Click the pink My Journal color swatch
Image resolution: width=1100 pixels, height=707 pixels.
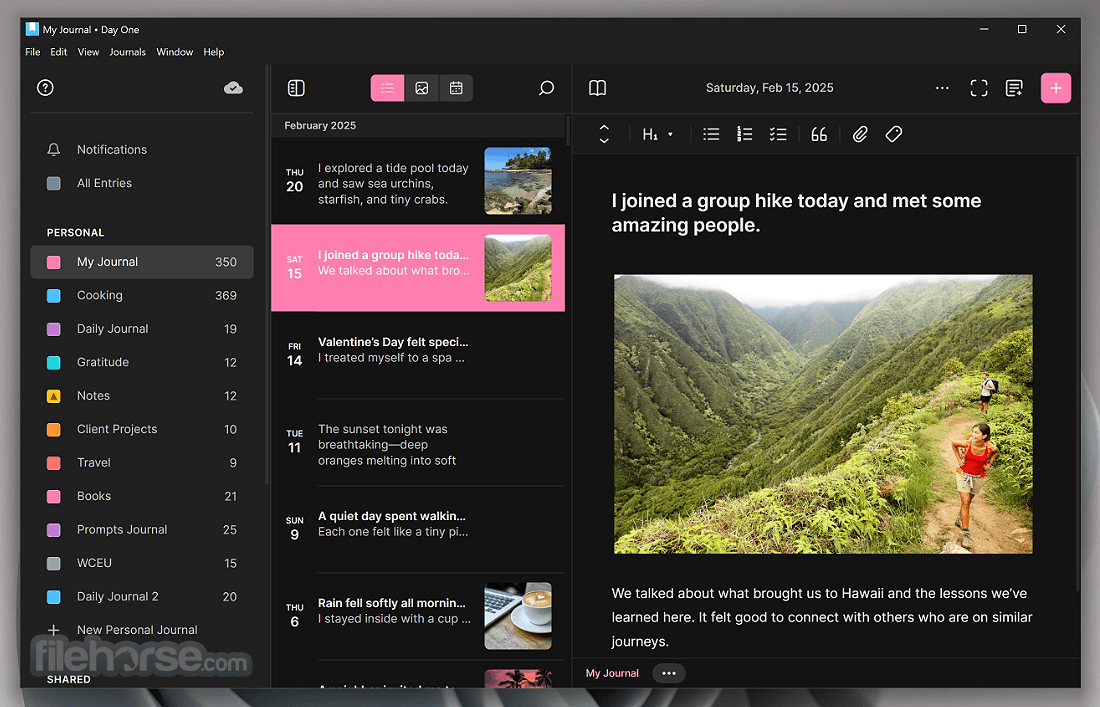pyautogui.click(x=53, y=262)
